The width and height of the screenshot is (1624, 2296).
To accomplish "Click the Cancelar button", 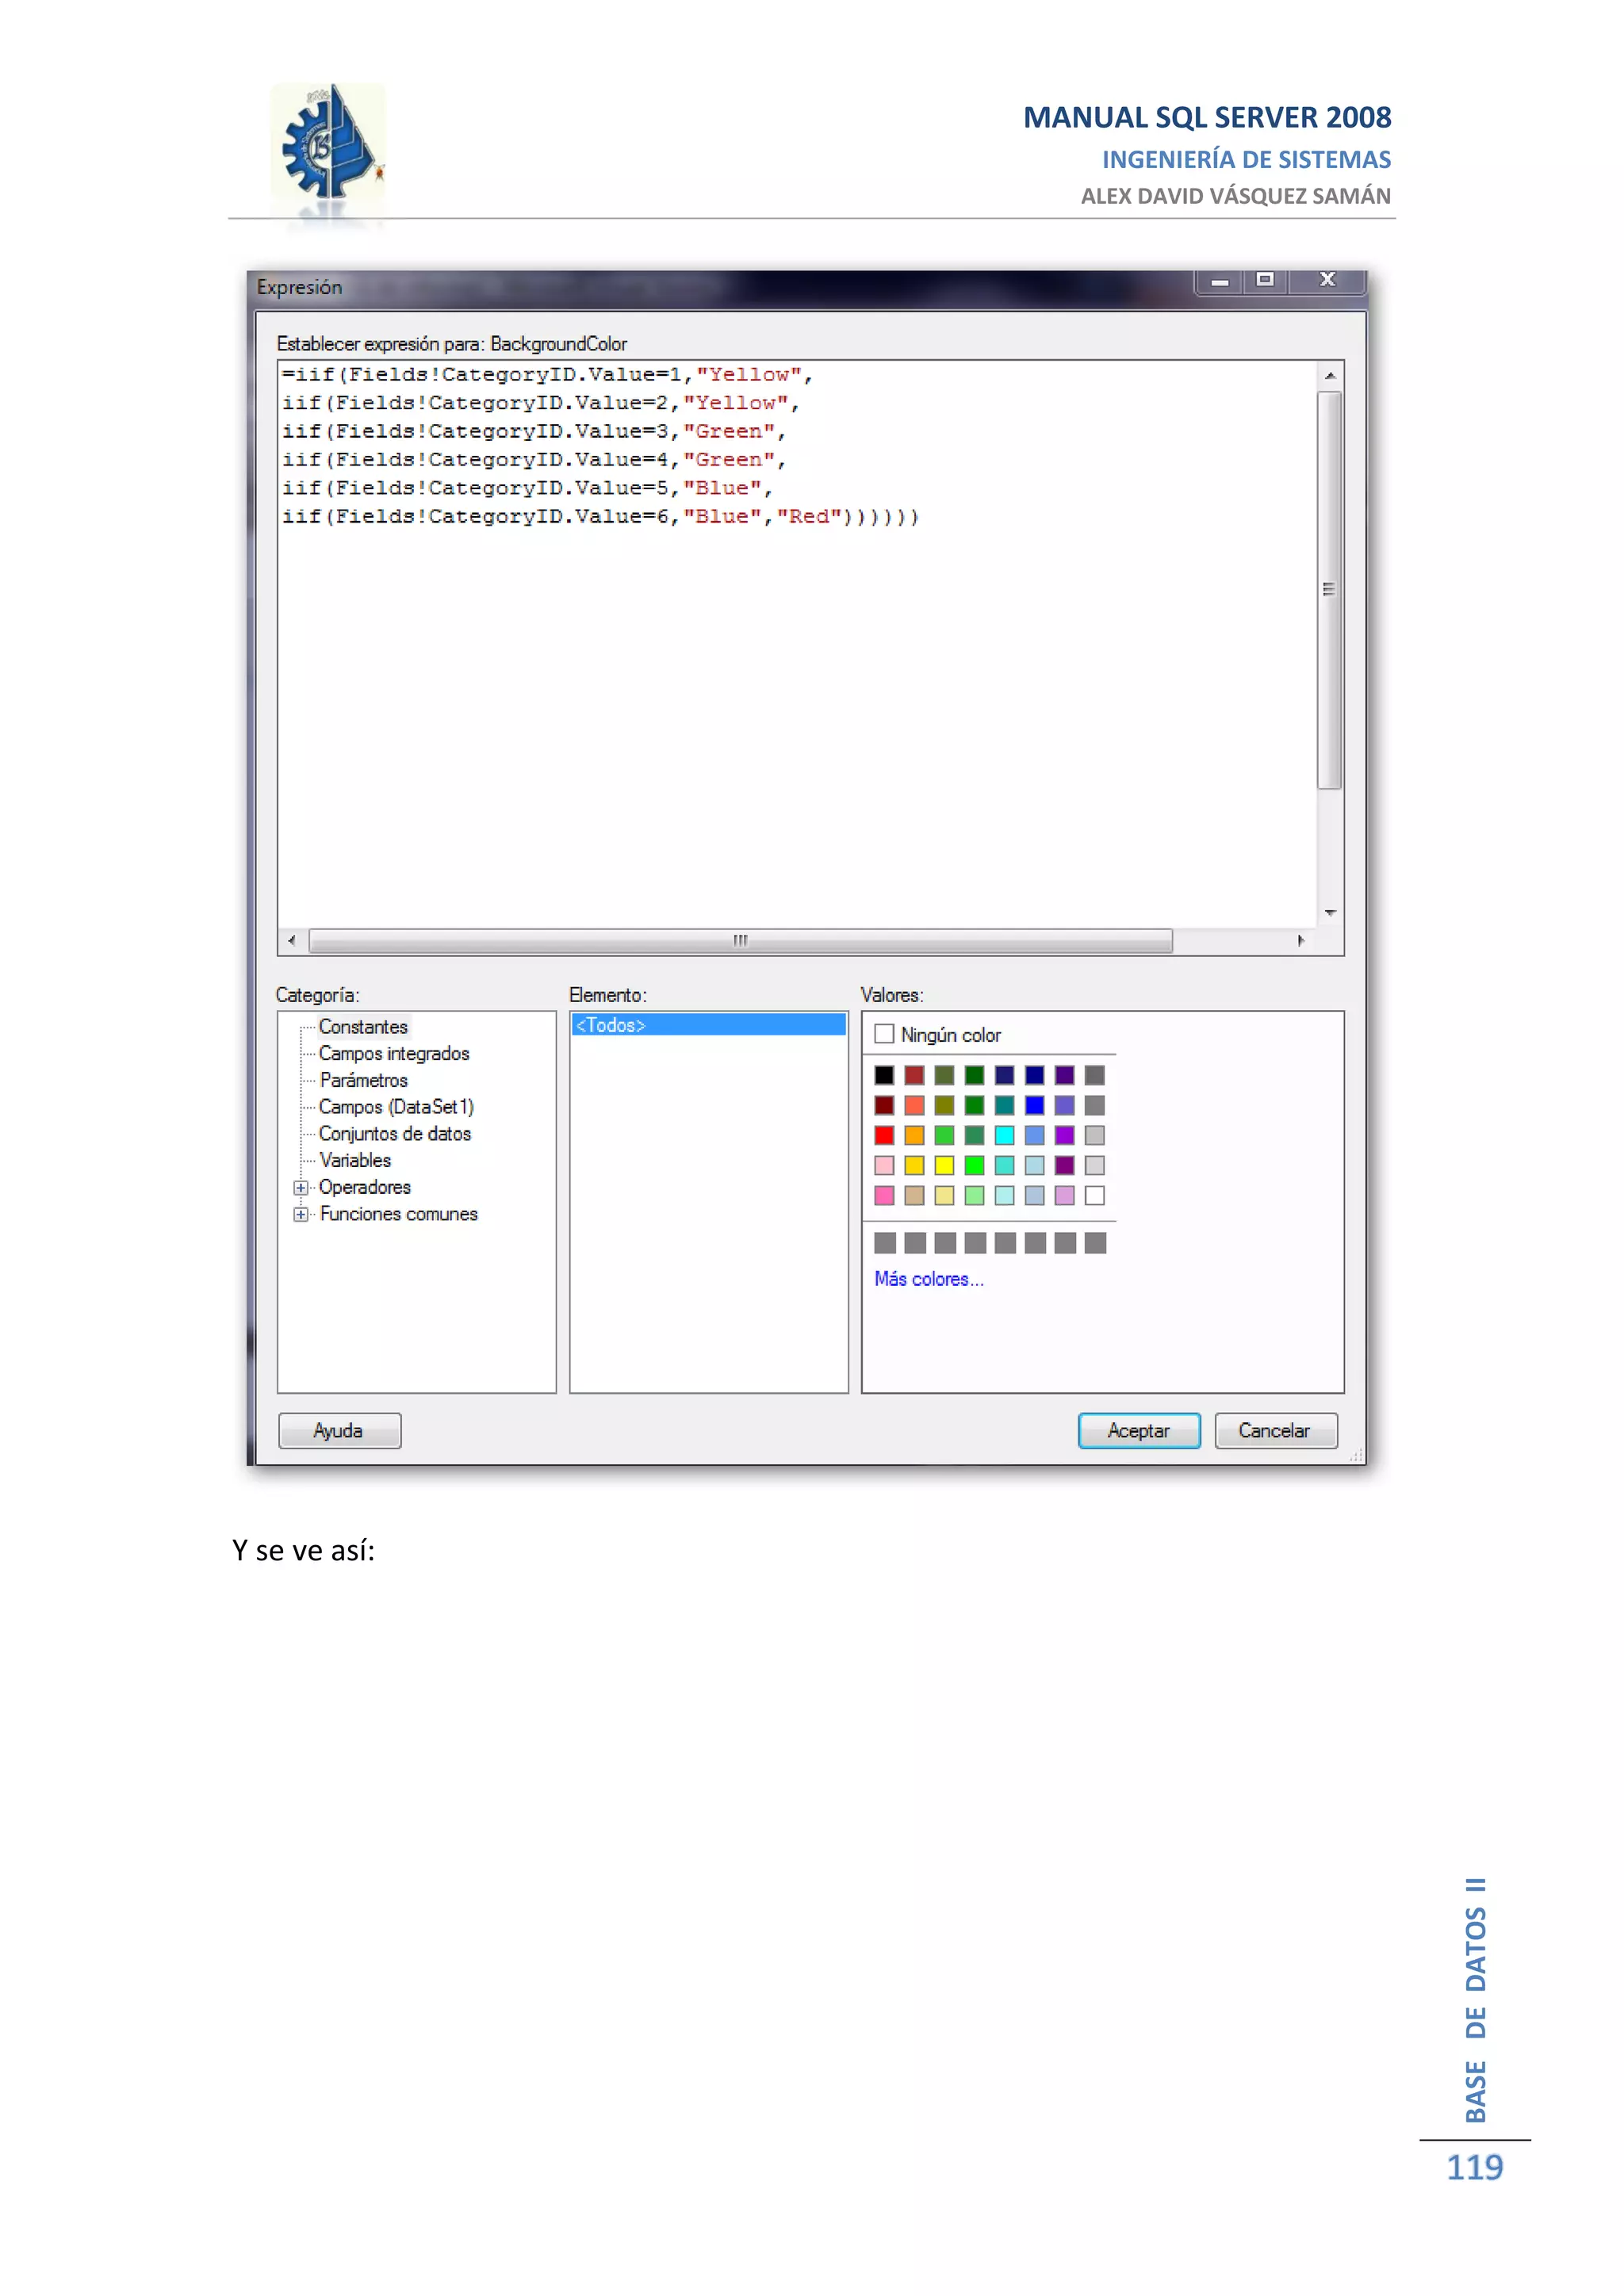I will tap(1275, 1431).
